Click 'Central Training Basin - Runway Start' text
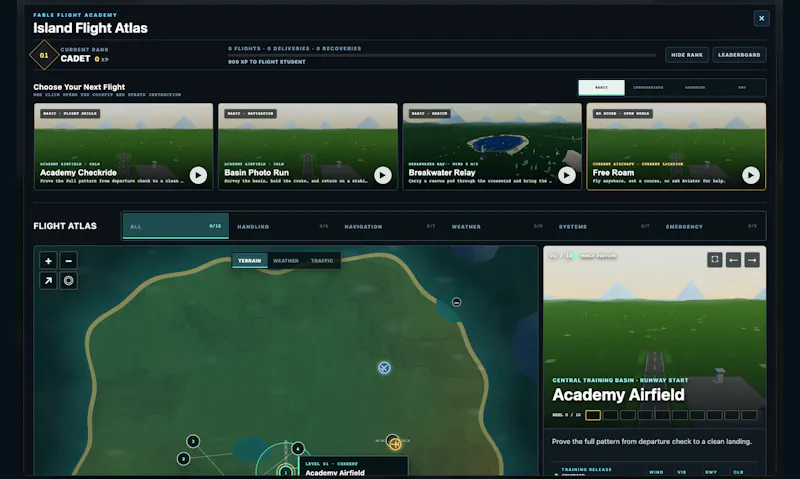The height and width of the screenshot is (479, 800). [x=620, y=380]
